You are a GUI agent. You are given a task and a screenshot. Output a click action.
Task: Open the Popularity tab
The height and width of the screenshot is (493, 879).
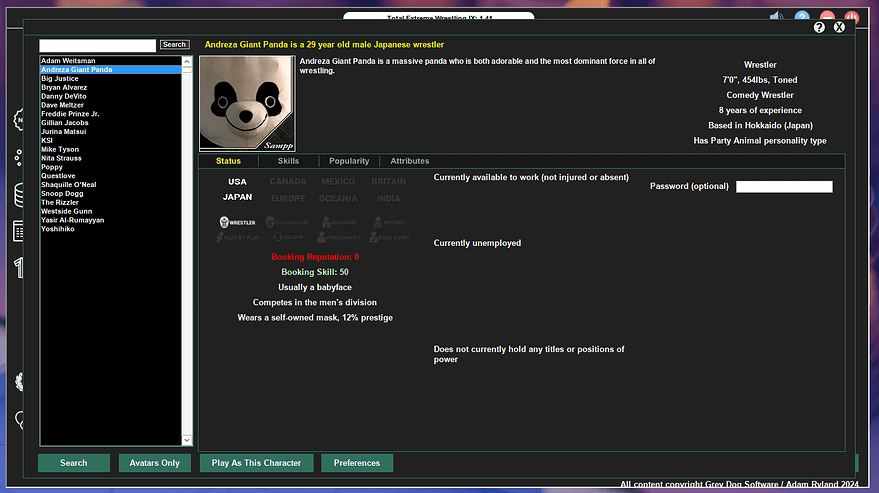tap(349, 161)
